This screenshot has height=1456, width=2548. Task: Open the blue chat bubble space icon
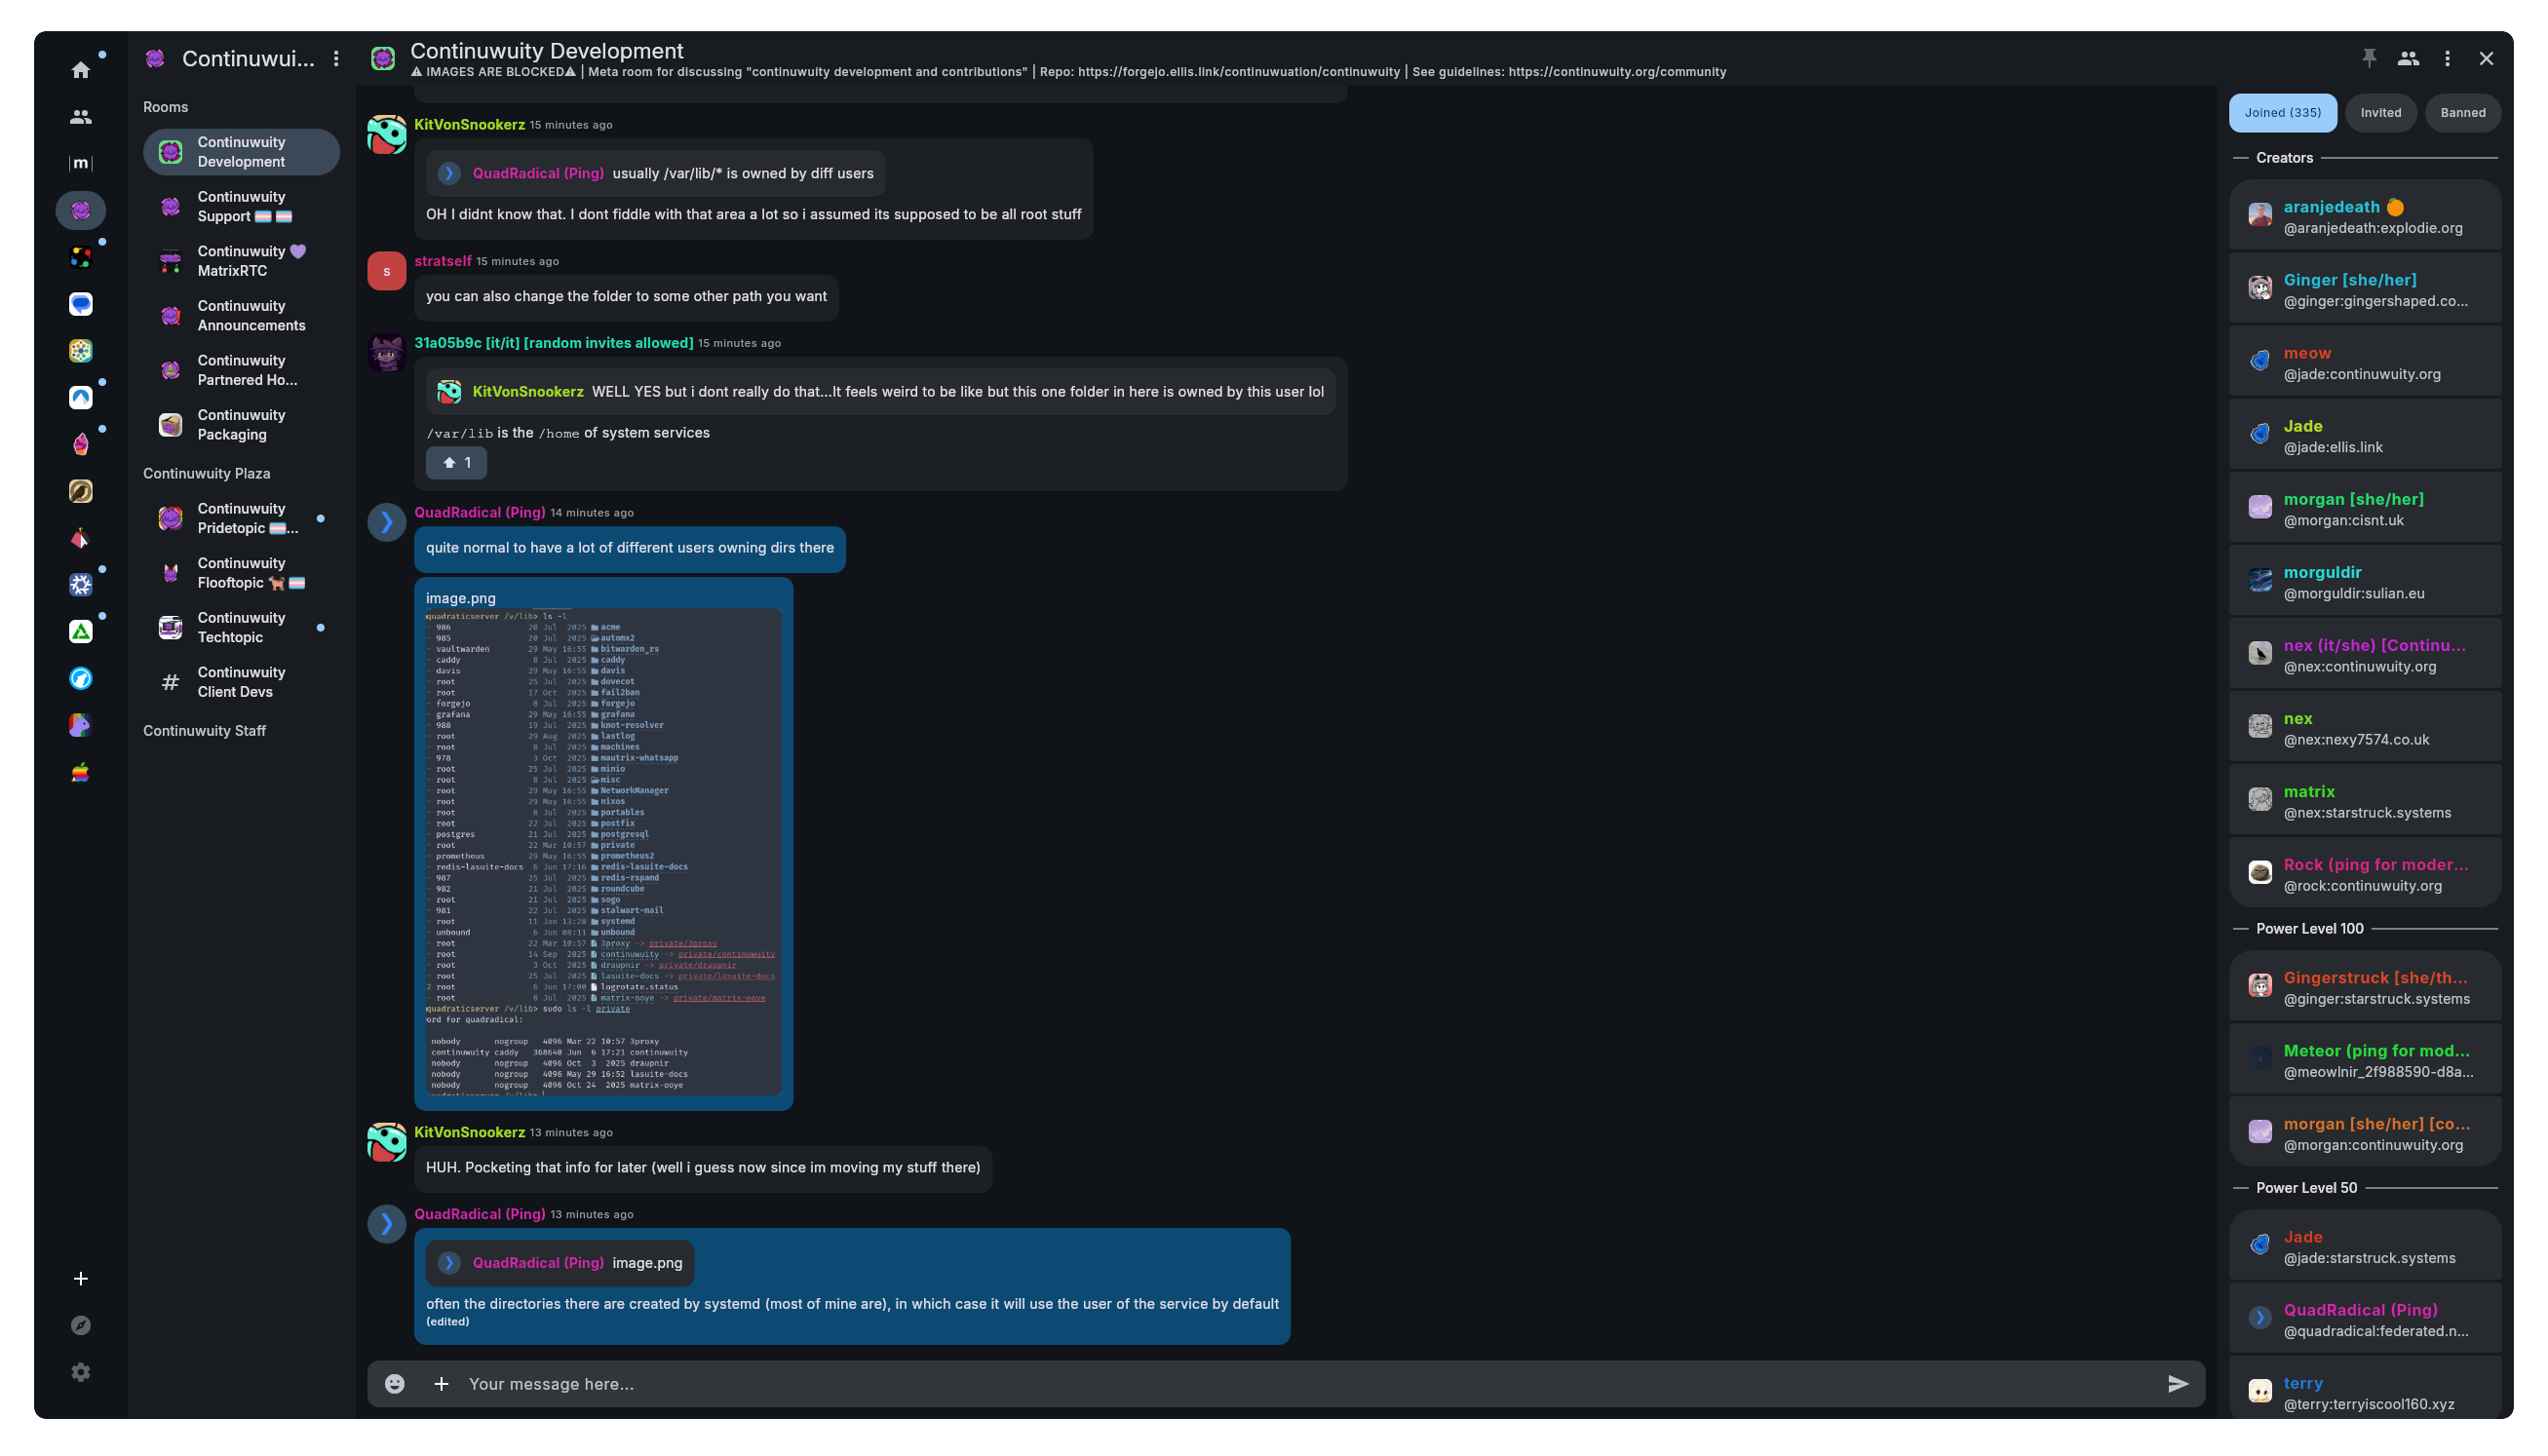(x=81, y=304)
